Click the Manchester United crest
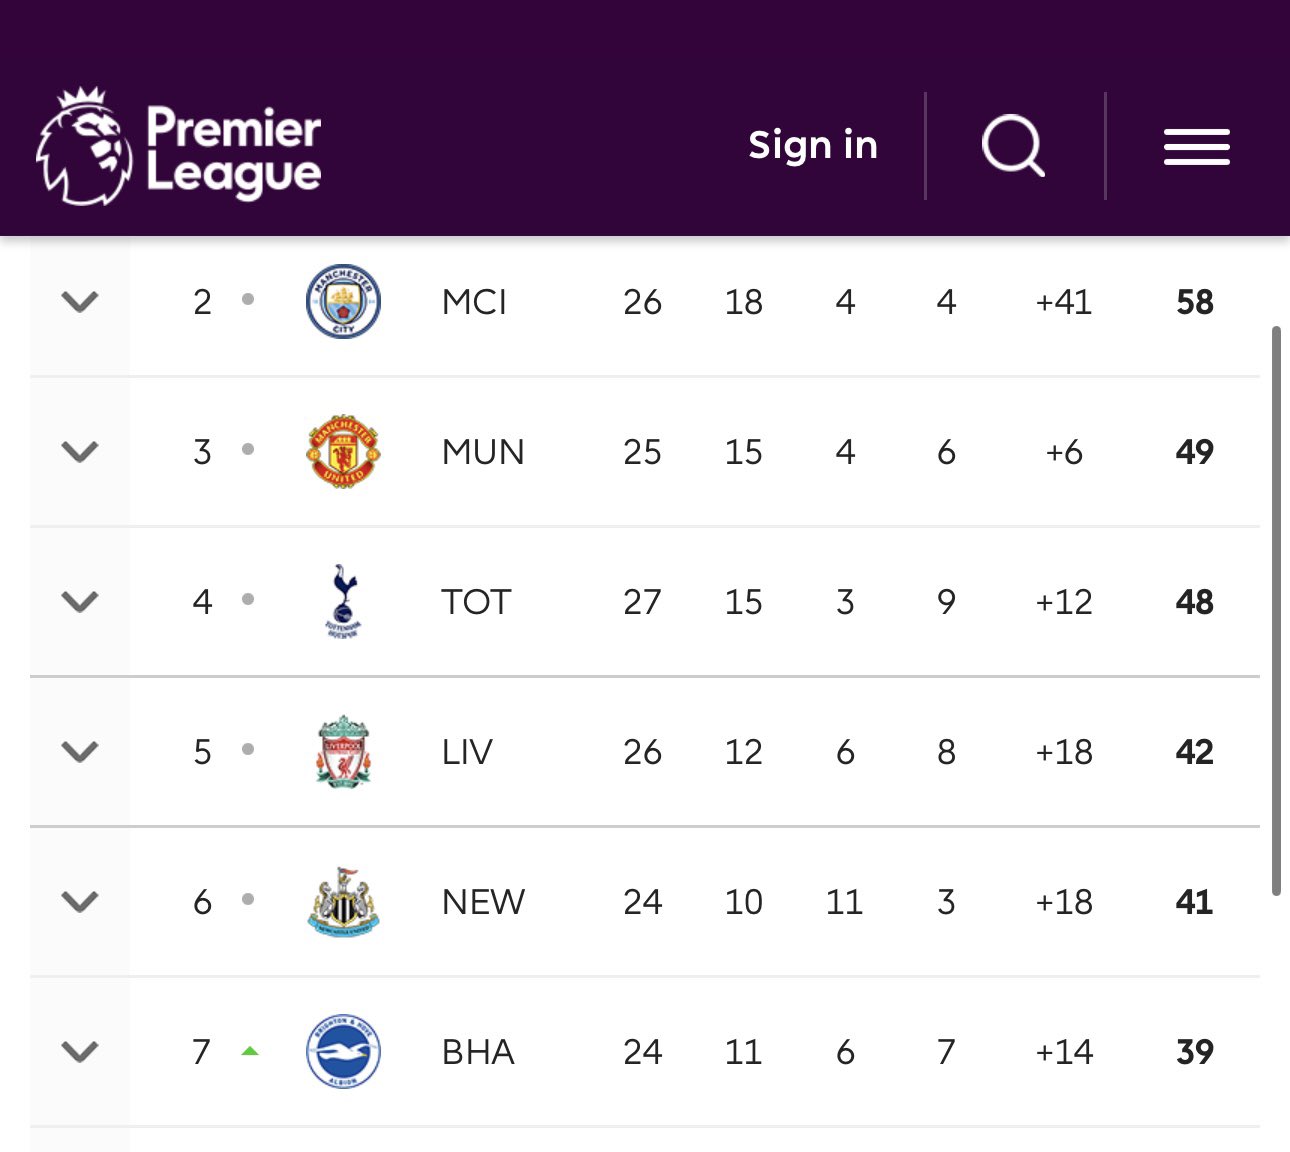This screenshot has width=1290, height=1152. [x=343, y=451]
